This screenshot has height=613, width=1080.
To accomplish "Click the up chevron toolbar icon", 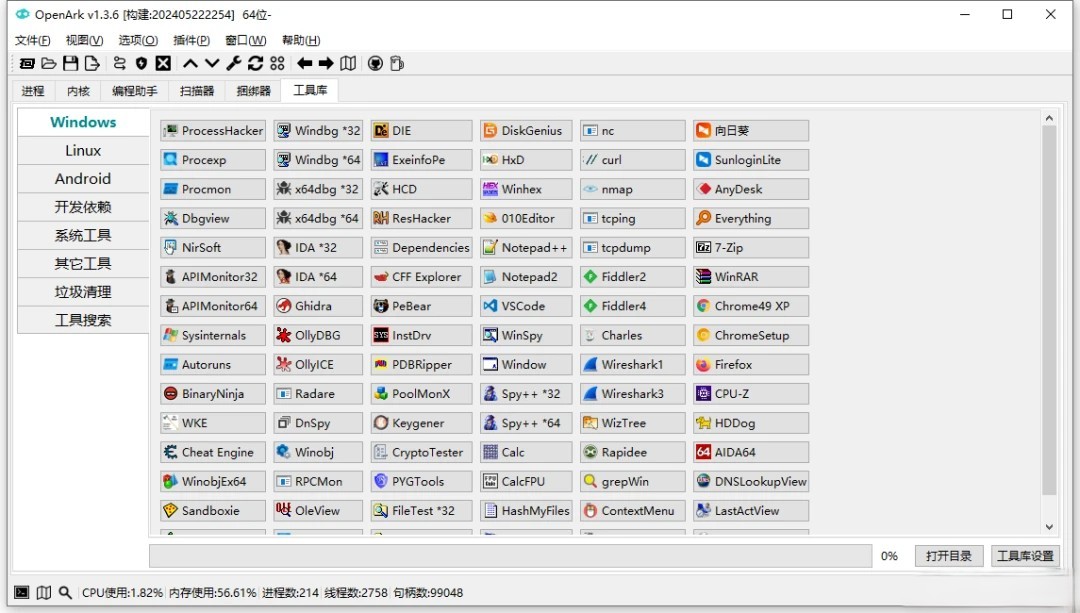I will pyautogui.click(x=190, y=63).
